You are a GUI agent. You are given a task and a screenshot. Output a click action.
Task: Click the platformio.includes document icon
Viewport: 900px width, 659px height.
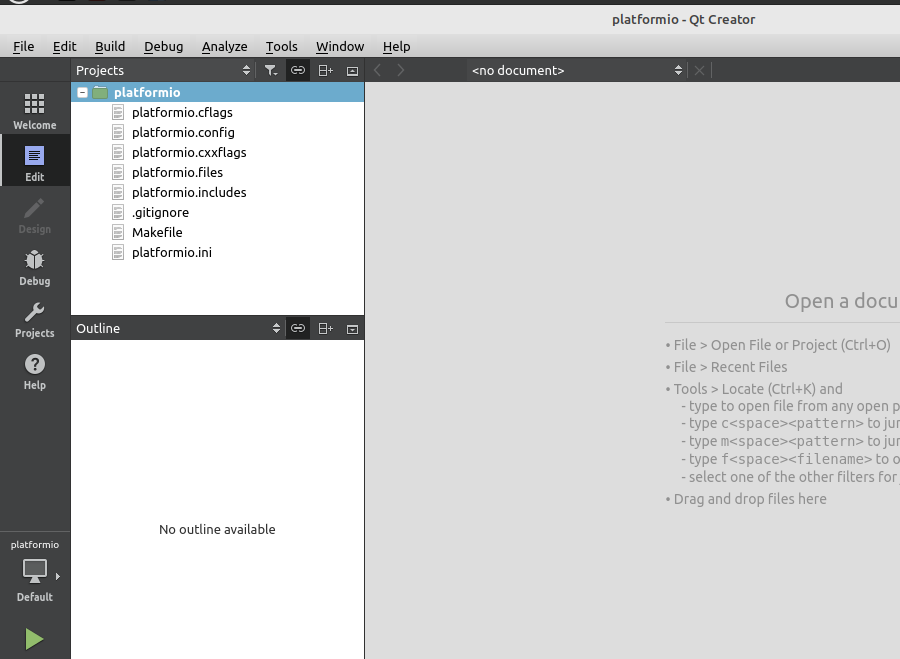pyautogui.click(x=118, y=193)
